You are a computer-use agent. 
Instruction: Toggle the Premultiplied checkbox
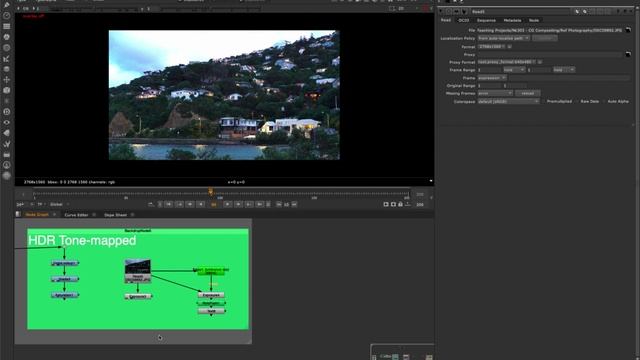[x=544, y=101]
